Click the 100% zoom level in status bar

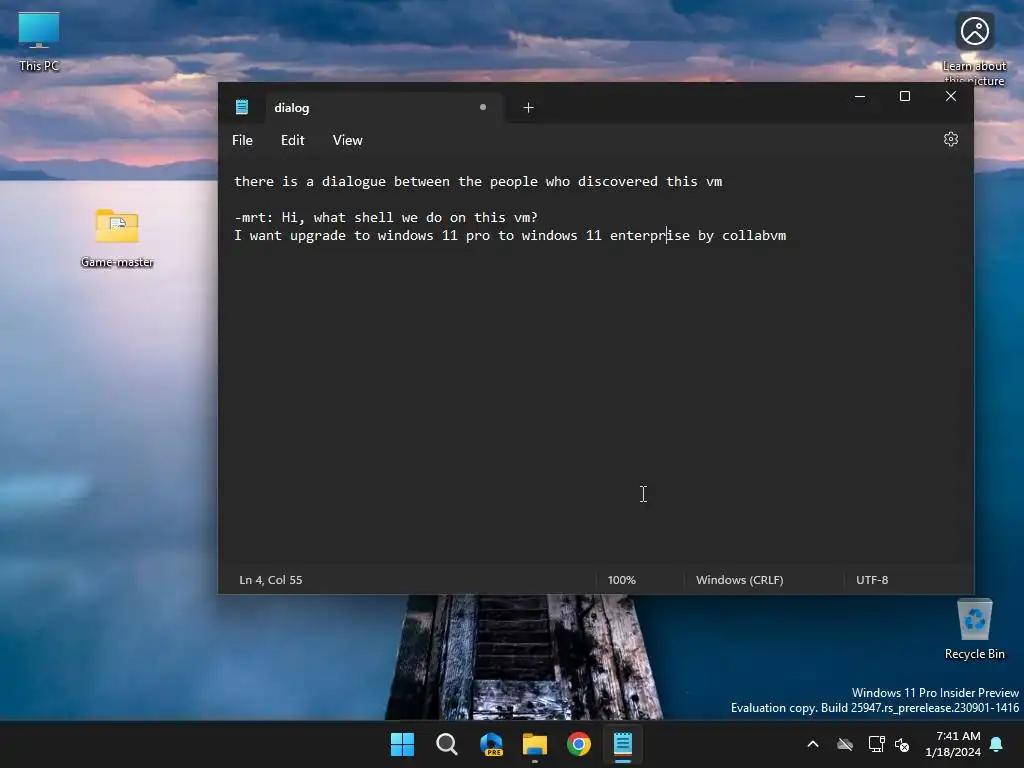pos(621,580)
